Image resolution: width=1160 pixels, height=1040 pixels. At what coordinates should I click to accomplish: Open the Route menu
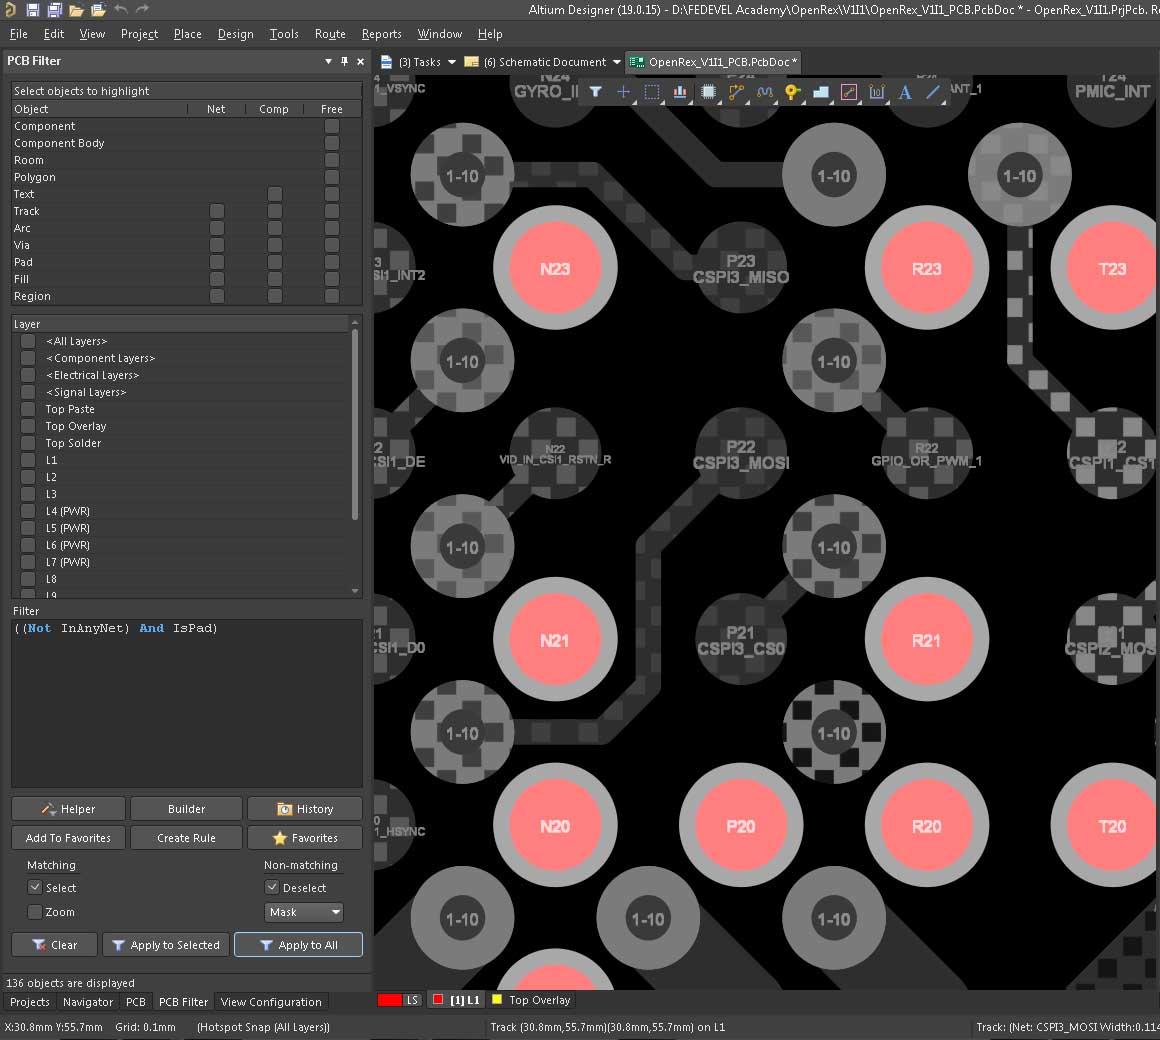(330, 34)
